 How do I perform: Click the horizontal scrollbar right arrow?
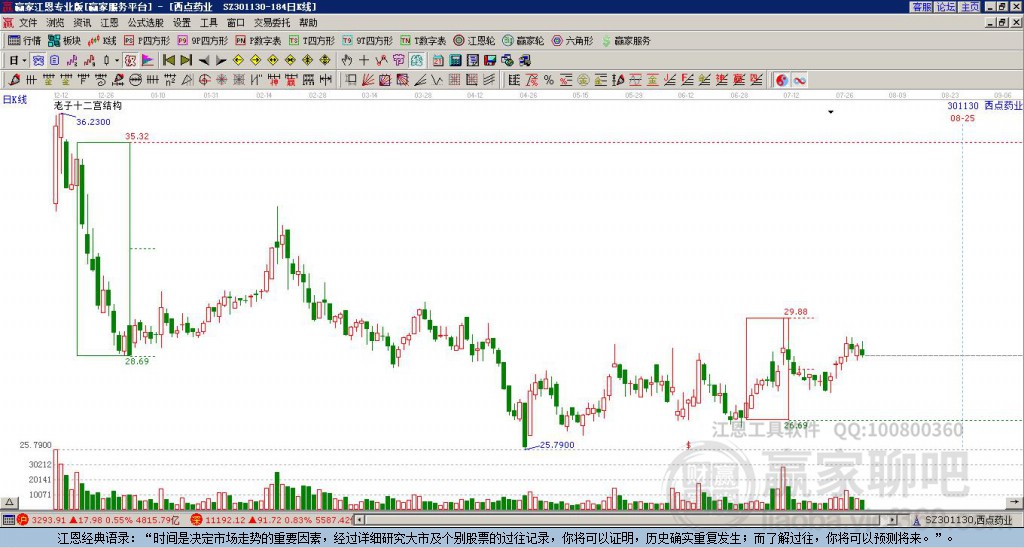(893, 520)
